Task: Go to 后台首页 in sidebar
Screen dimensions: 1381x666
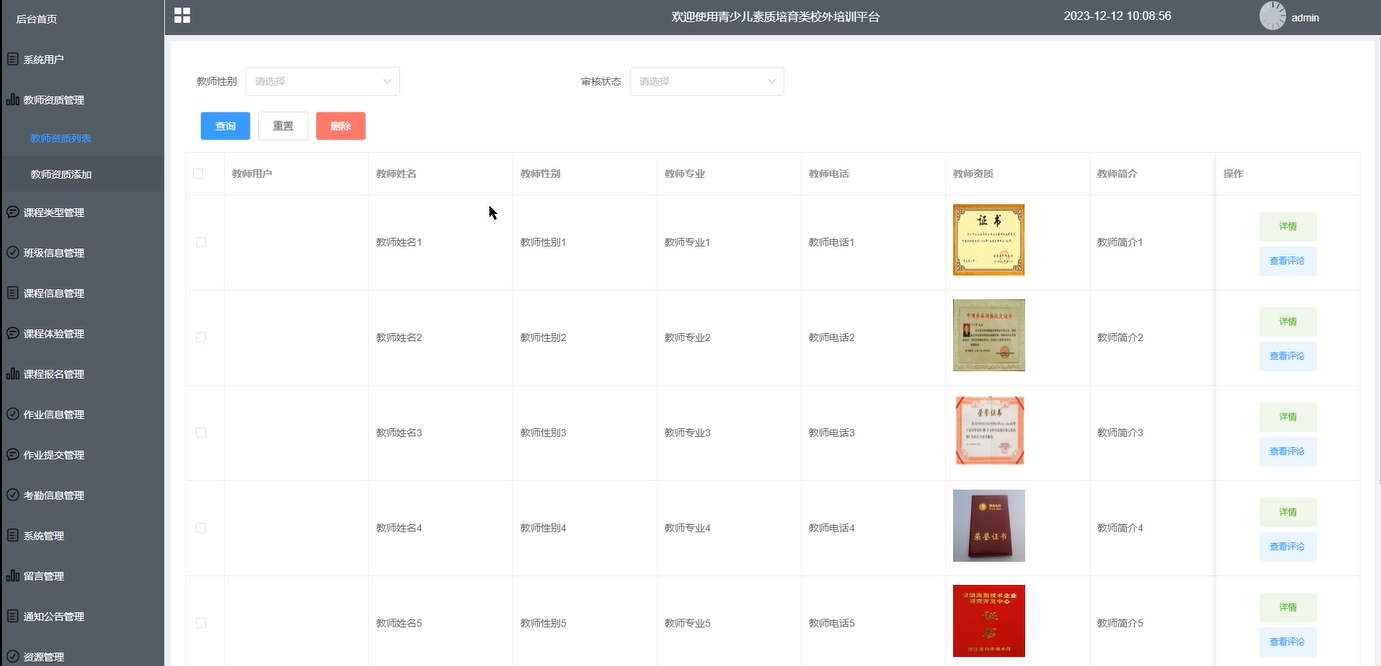Action: coord(36,19)
